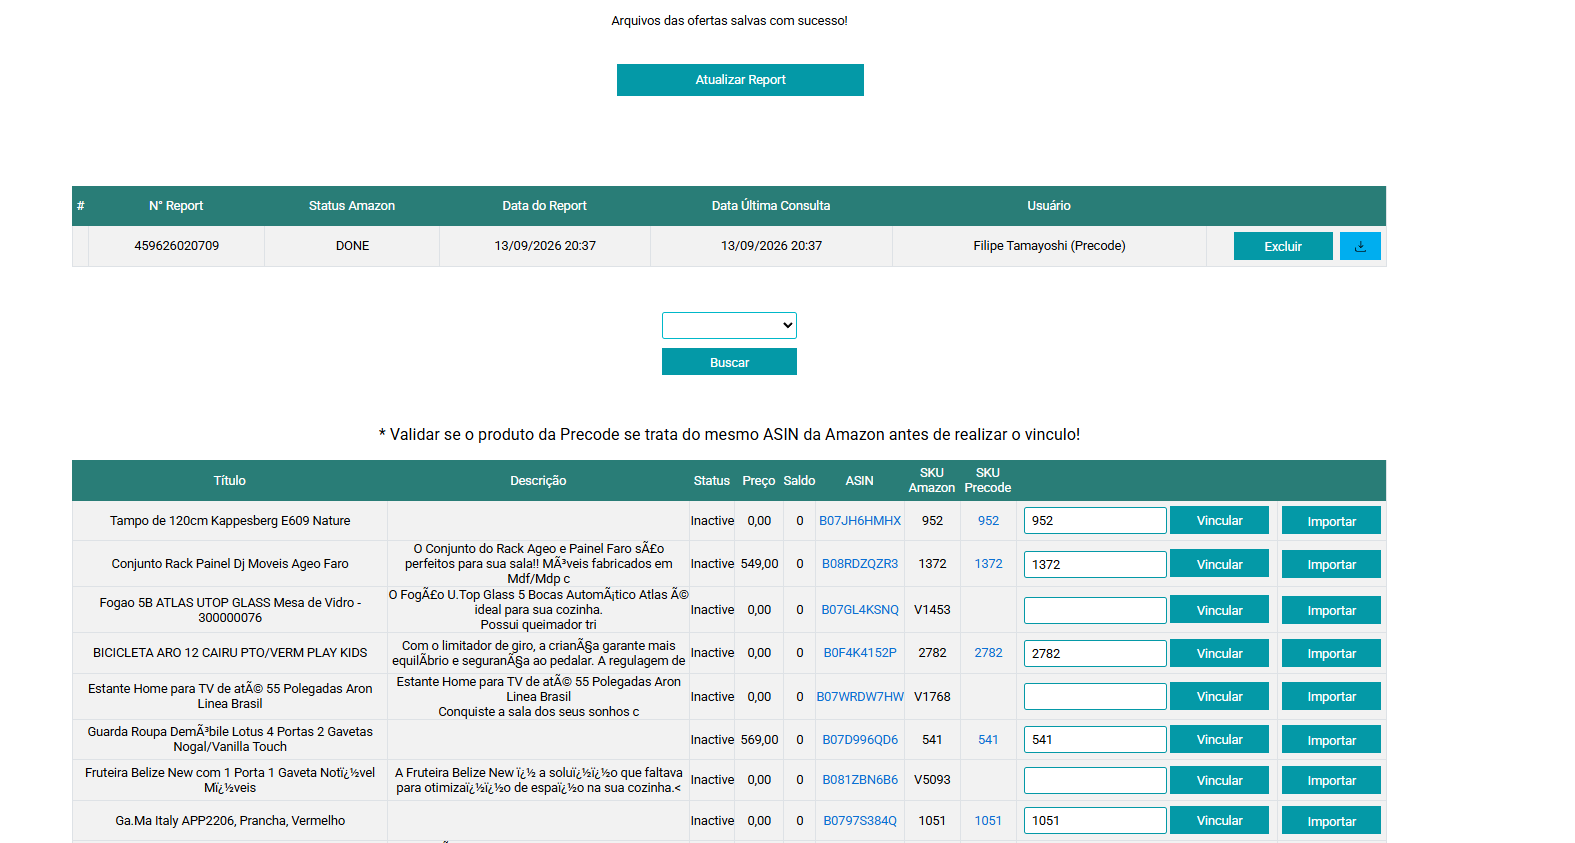Viewport: 1575px width, 843px height.
Task: Open SKU Precode link 2782
Action: click(988, 653)
